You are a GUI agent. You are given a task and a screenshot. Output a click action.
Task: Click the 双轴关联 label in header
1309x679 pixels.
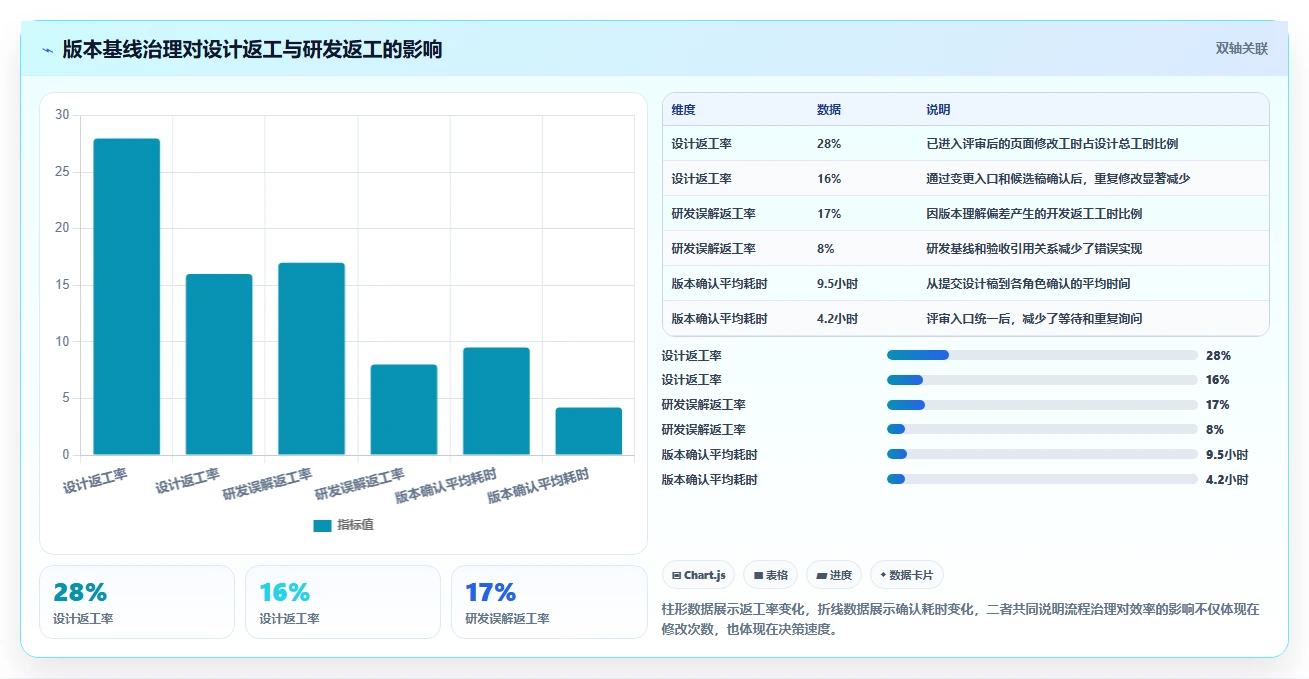tap(1241, 49)
